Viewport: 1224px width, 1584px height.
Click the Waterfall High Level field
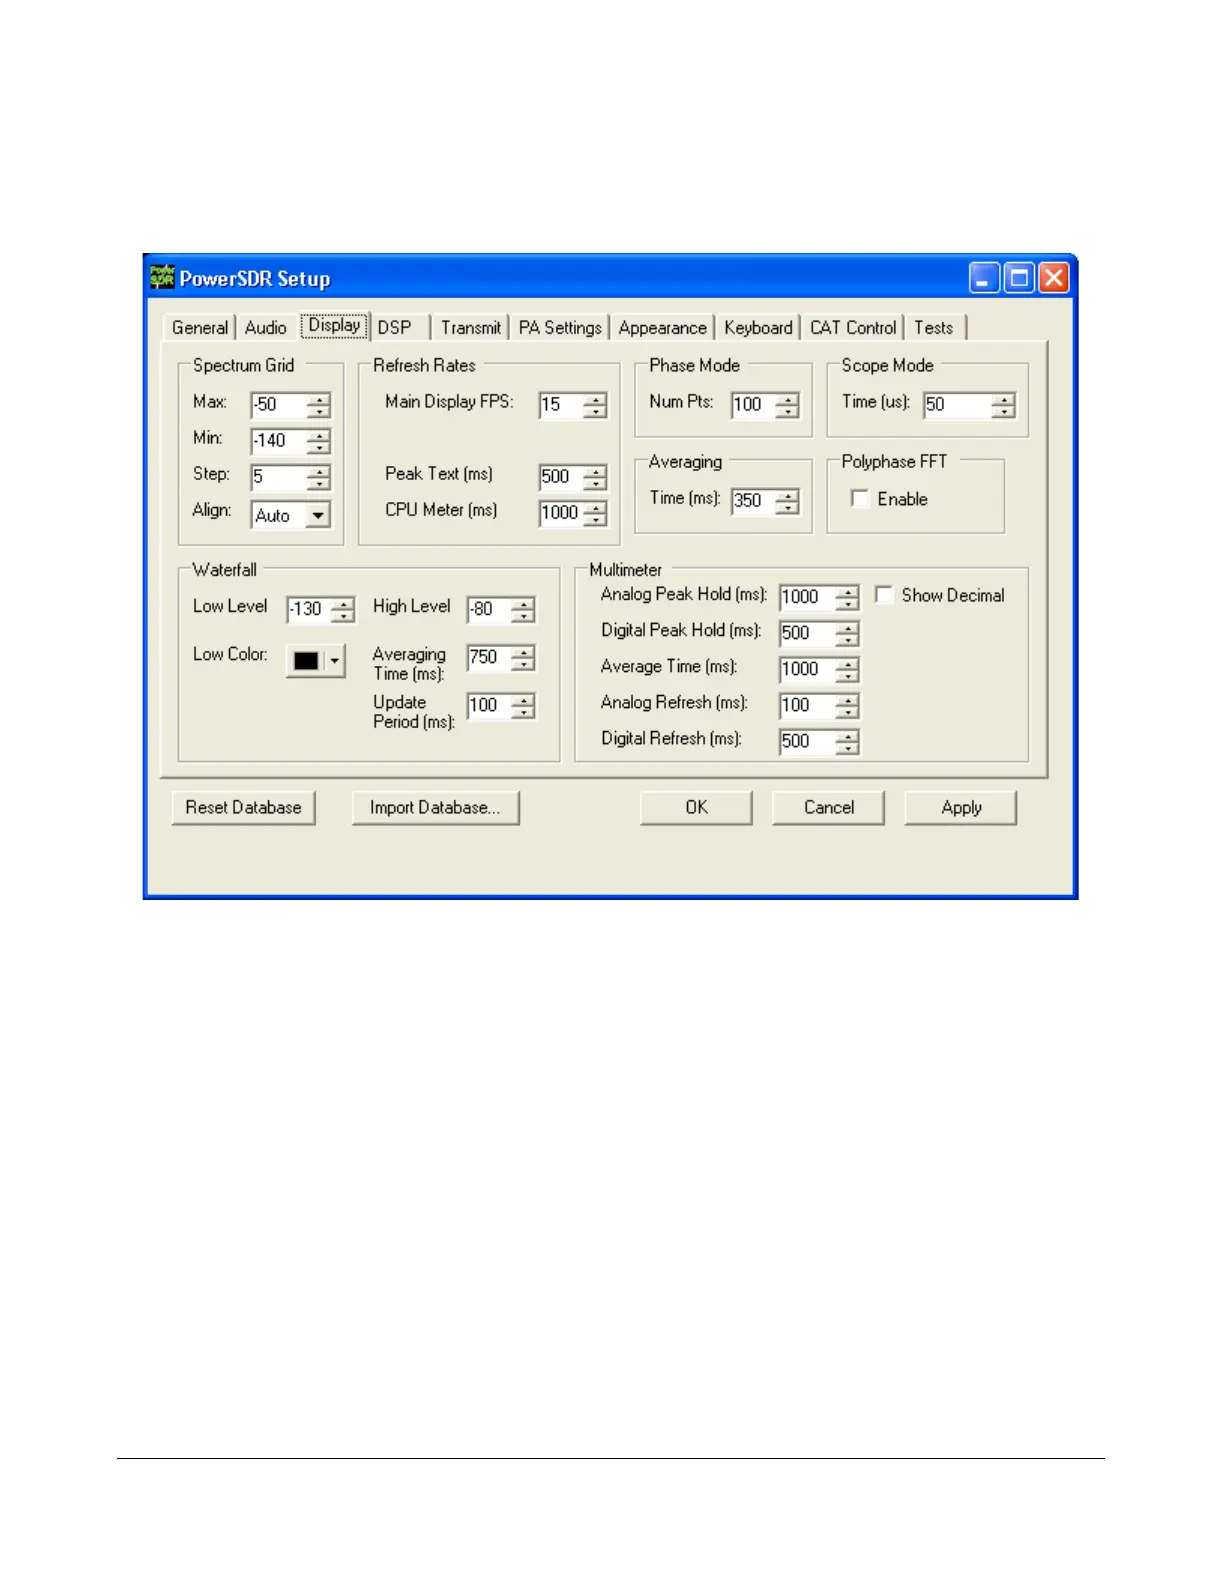[489, 609]
